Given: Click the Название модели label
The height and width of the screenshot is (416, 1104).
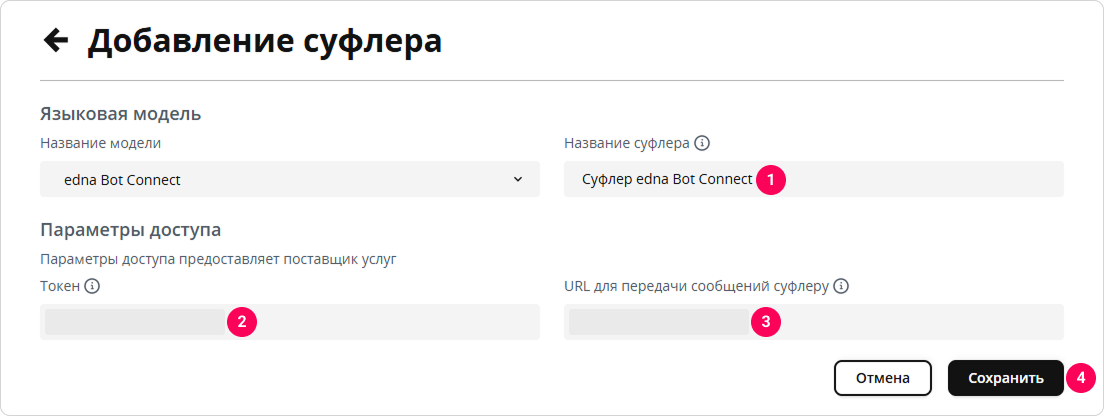Looking at the screenshot, I should [101, 144].
